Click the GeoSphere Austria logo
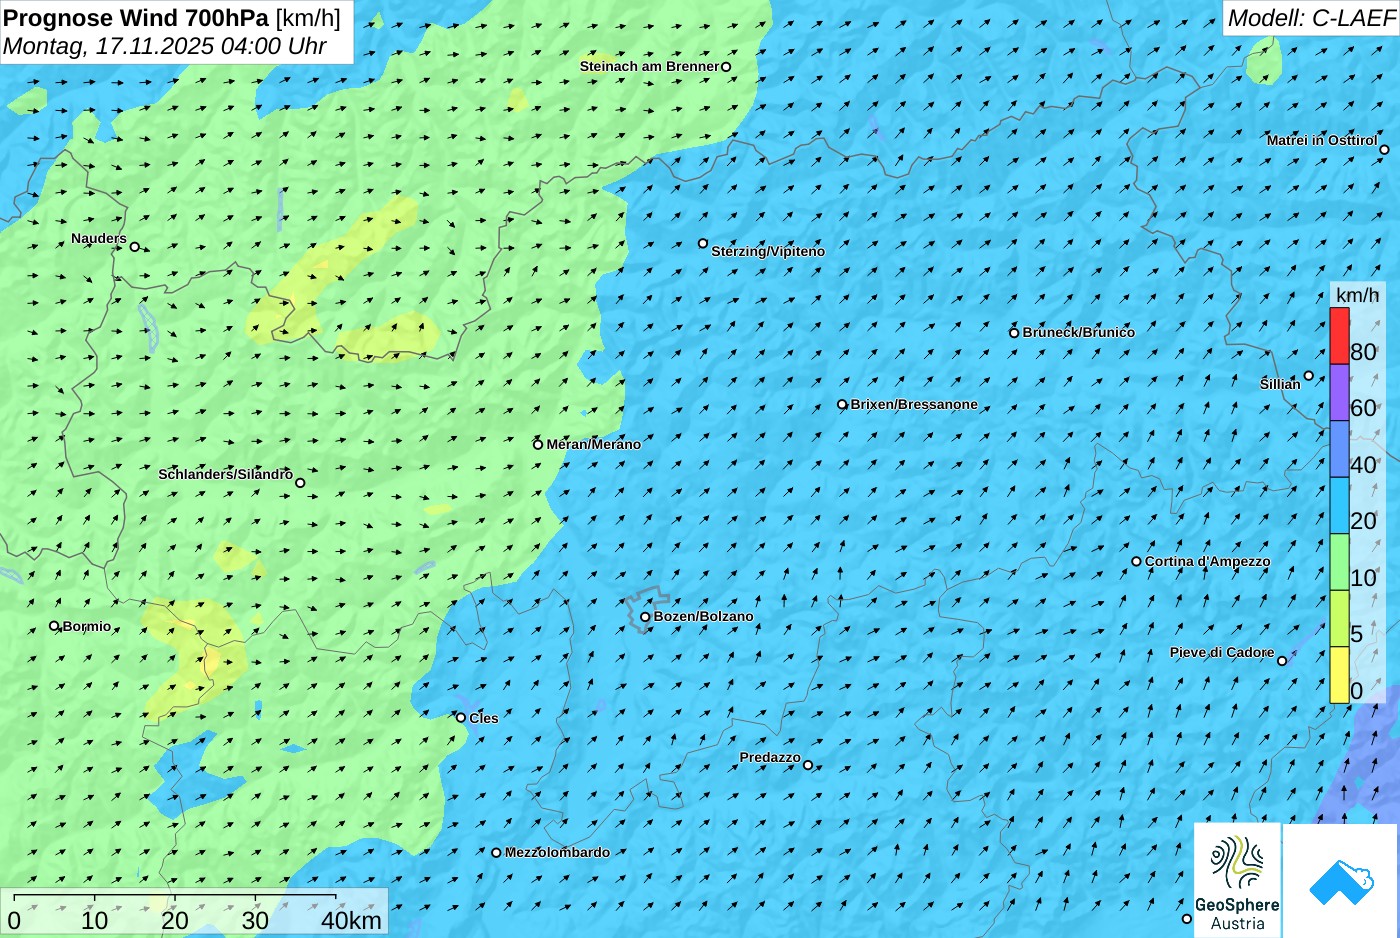 tap(1237, 880)
